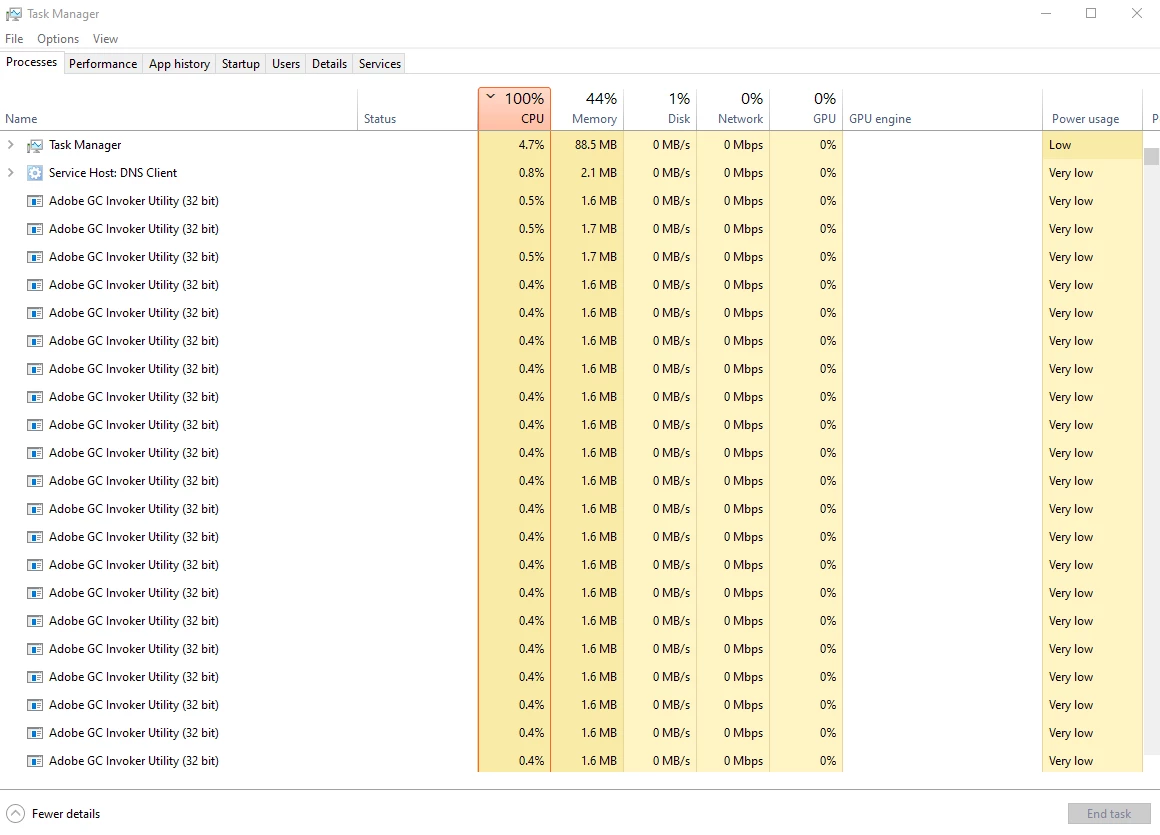The height and width of the screenshot is (835, 1160).
Task: Click the vertical scrollbar thumb
Action: coord(1151,156)
